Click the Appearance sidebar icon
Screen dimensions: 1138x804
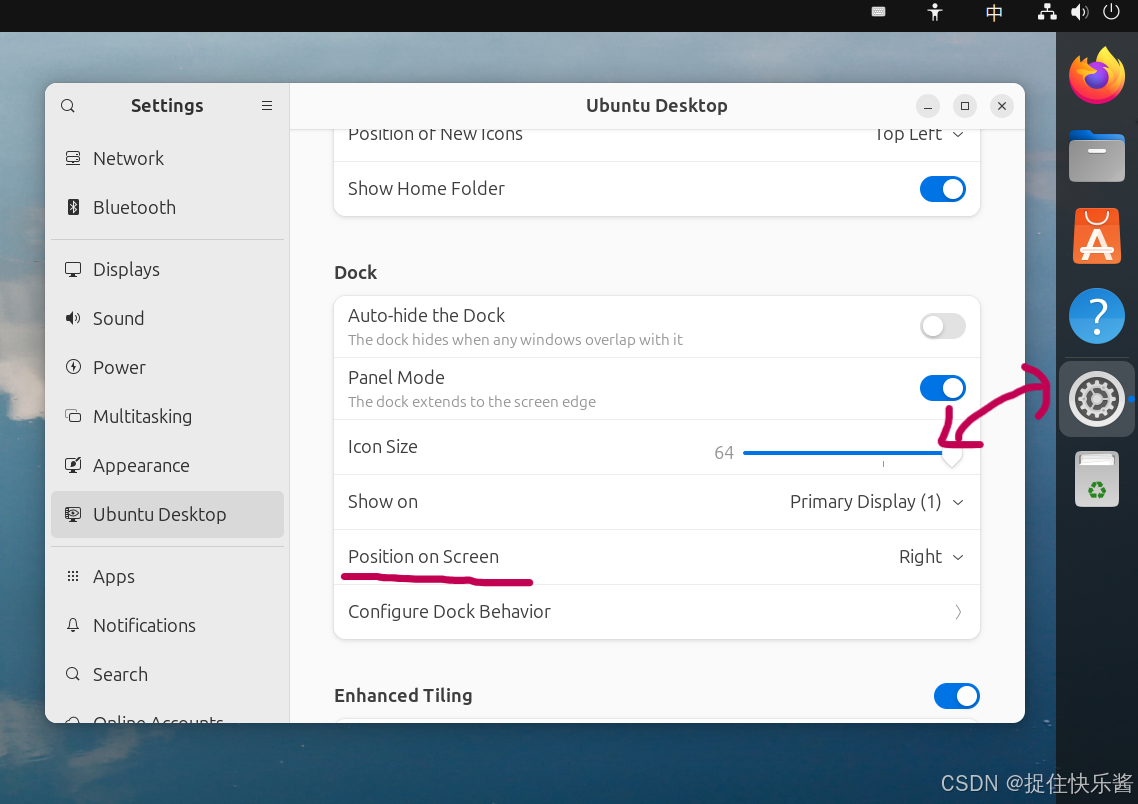click(x=73, y=465)
